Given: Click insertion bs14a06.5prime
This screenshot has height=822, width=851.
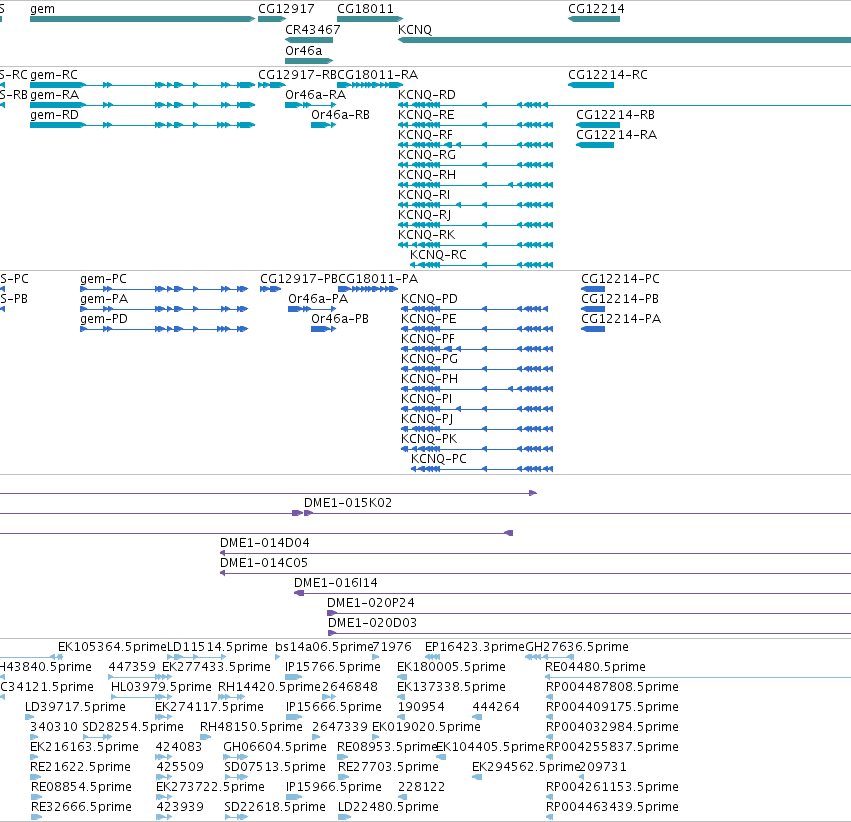Looking at the screenshot, I should (x=324, y=647).
